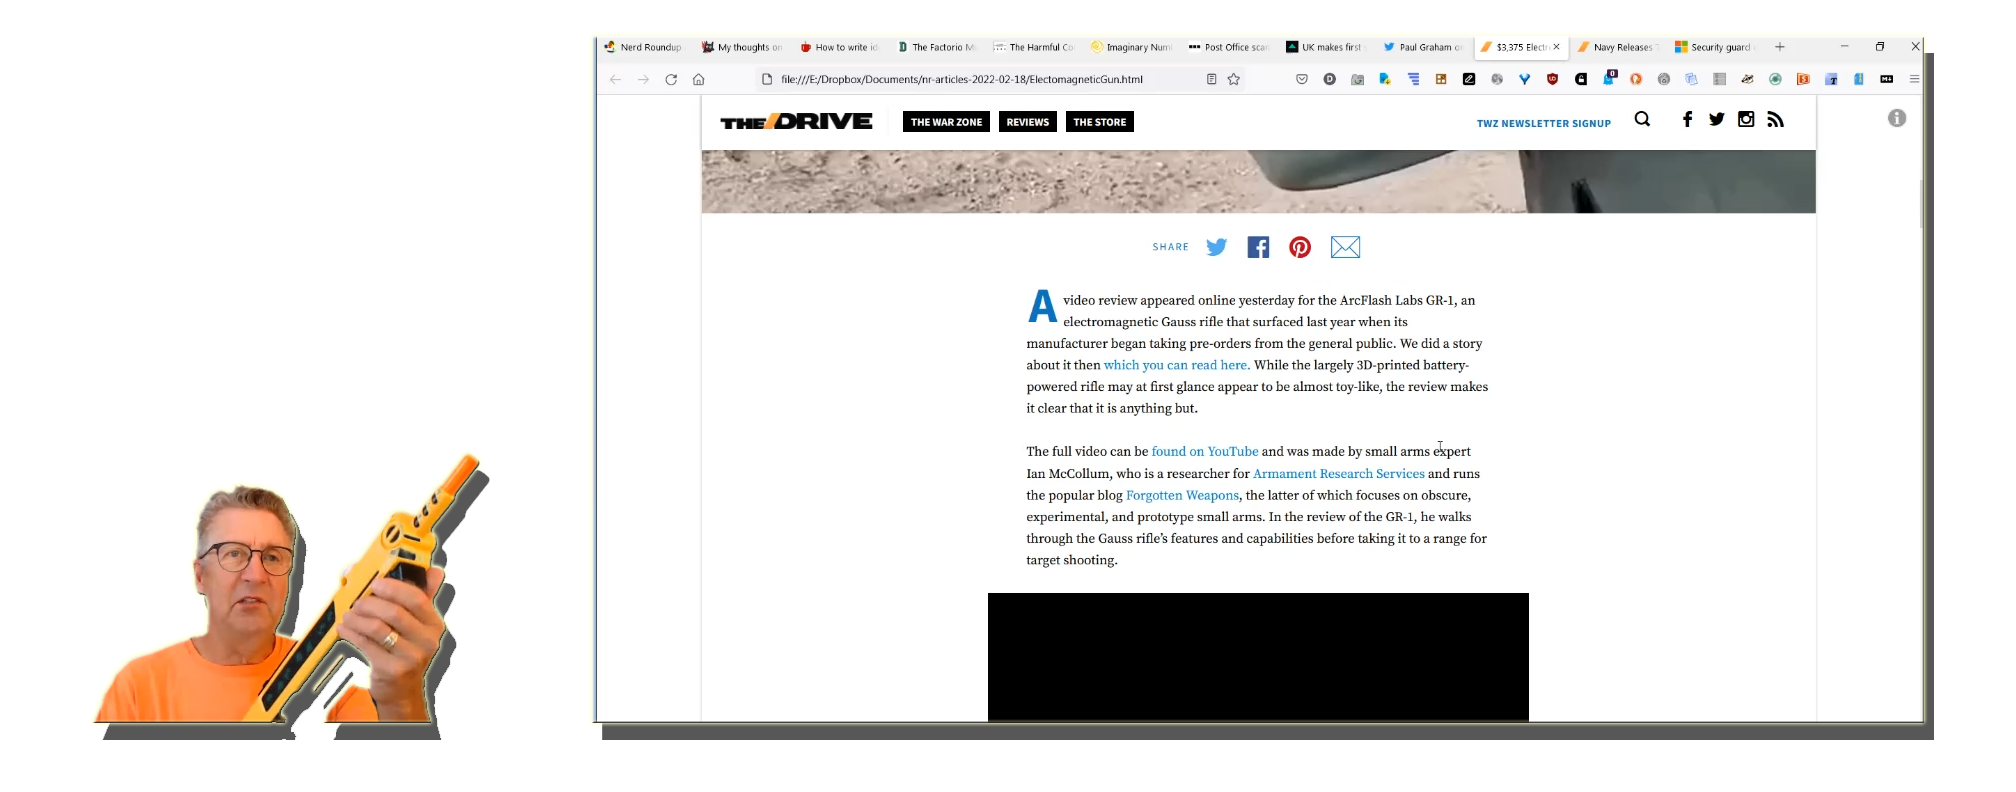Click the black embedded video player

pos(1258,657)
